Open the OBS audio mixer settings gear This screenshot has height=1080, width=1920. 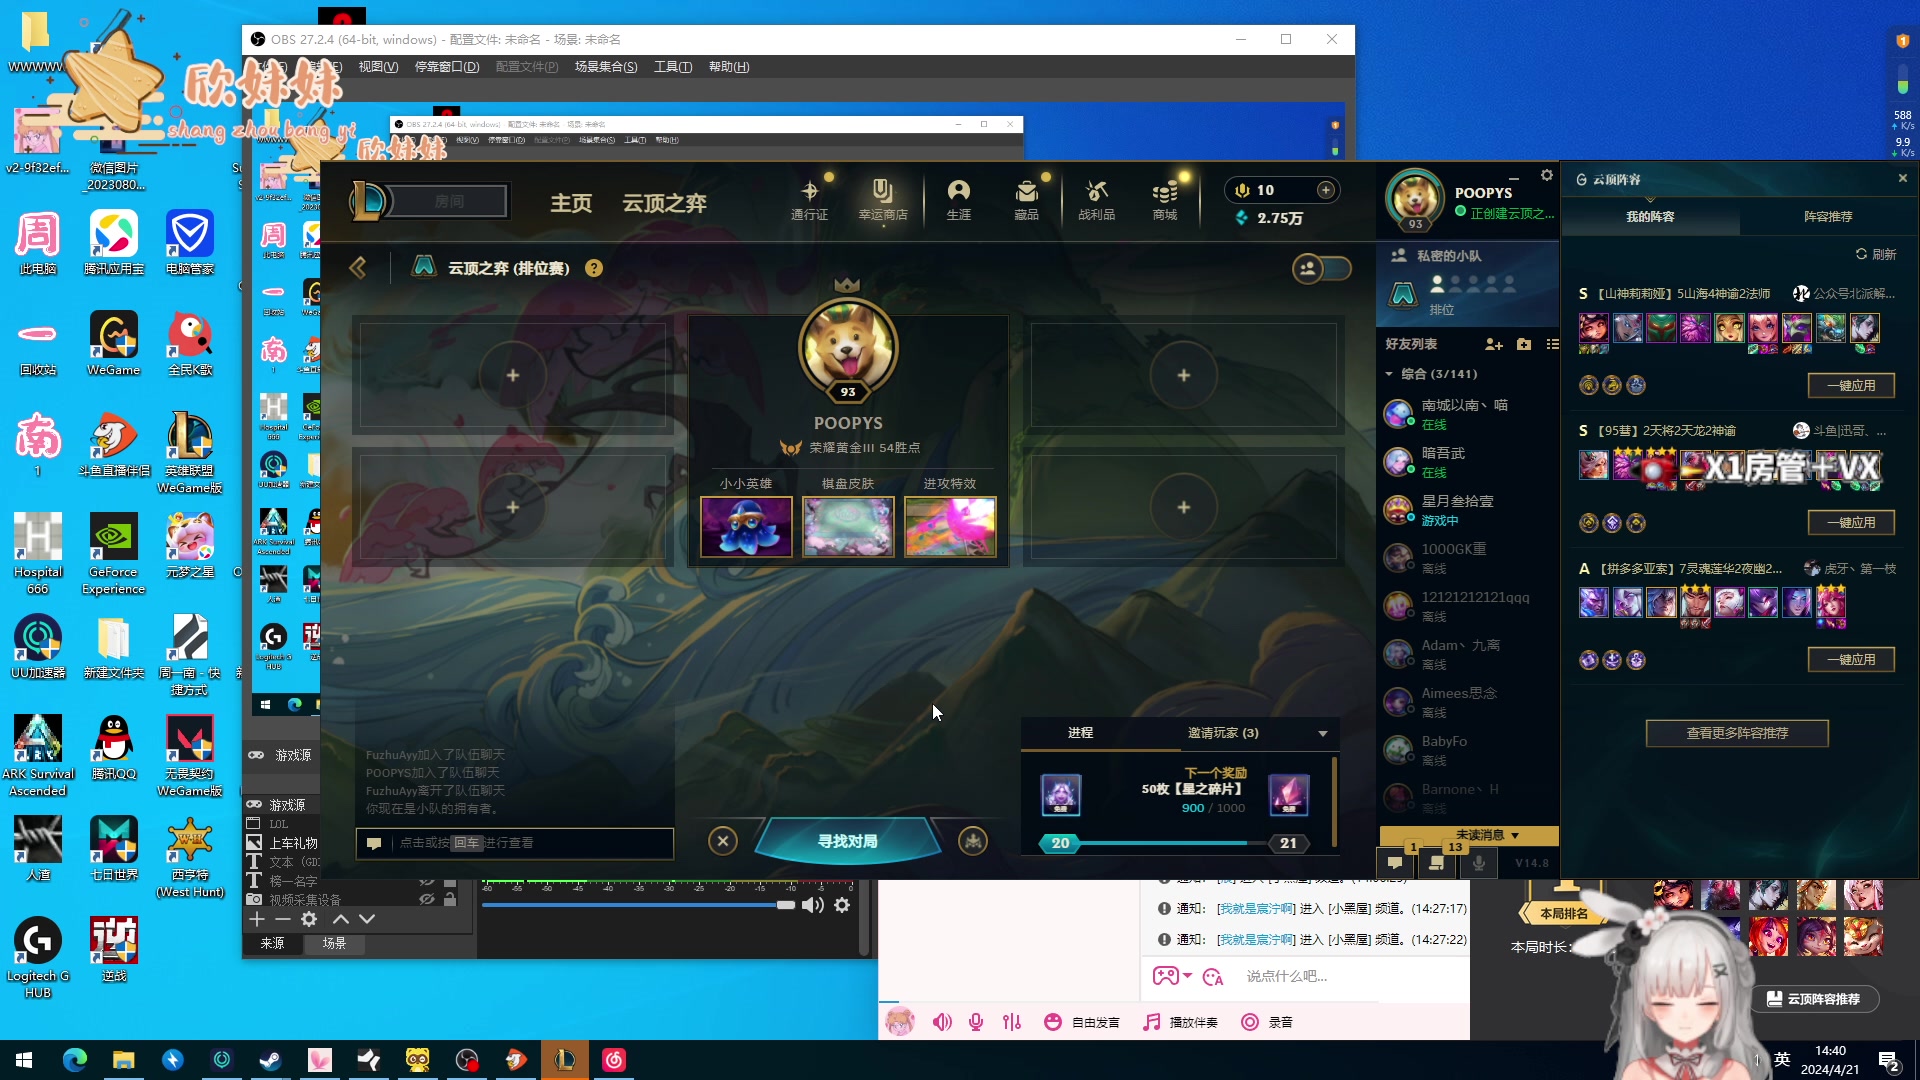[842, 905]
